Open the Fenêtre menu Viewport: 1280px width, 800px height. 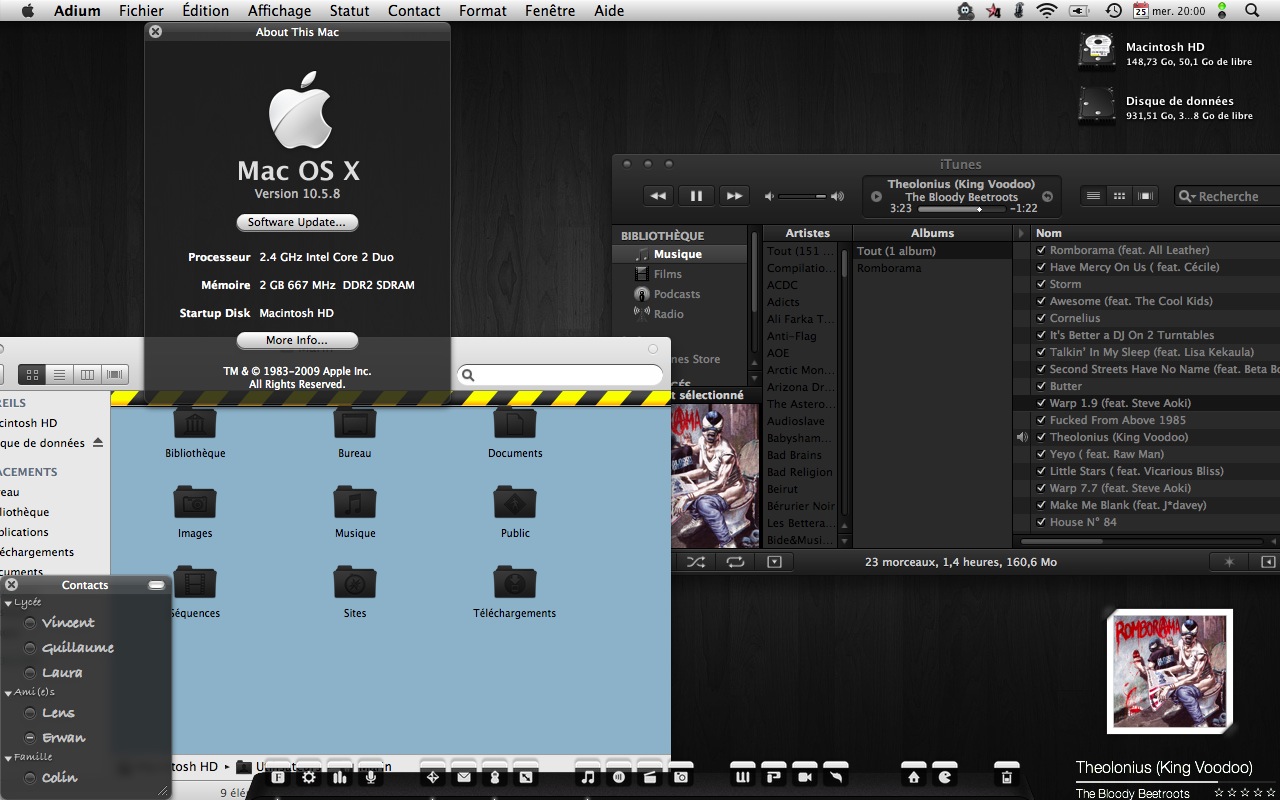(550, 11)
